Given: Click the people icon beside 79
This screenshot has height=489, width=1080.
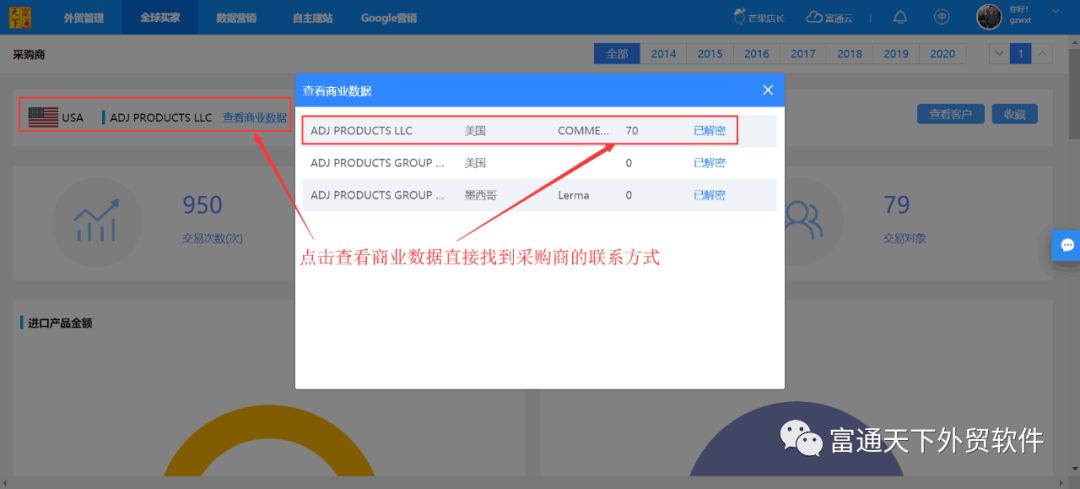Looking at the screenshot, I should (804, 222).
